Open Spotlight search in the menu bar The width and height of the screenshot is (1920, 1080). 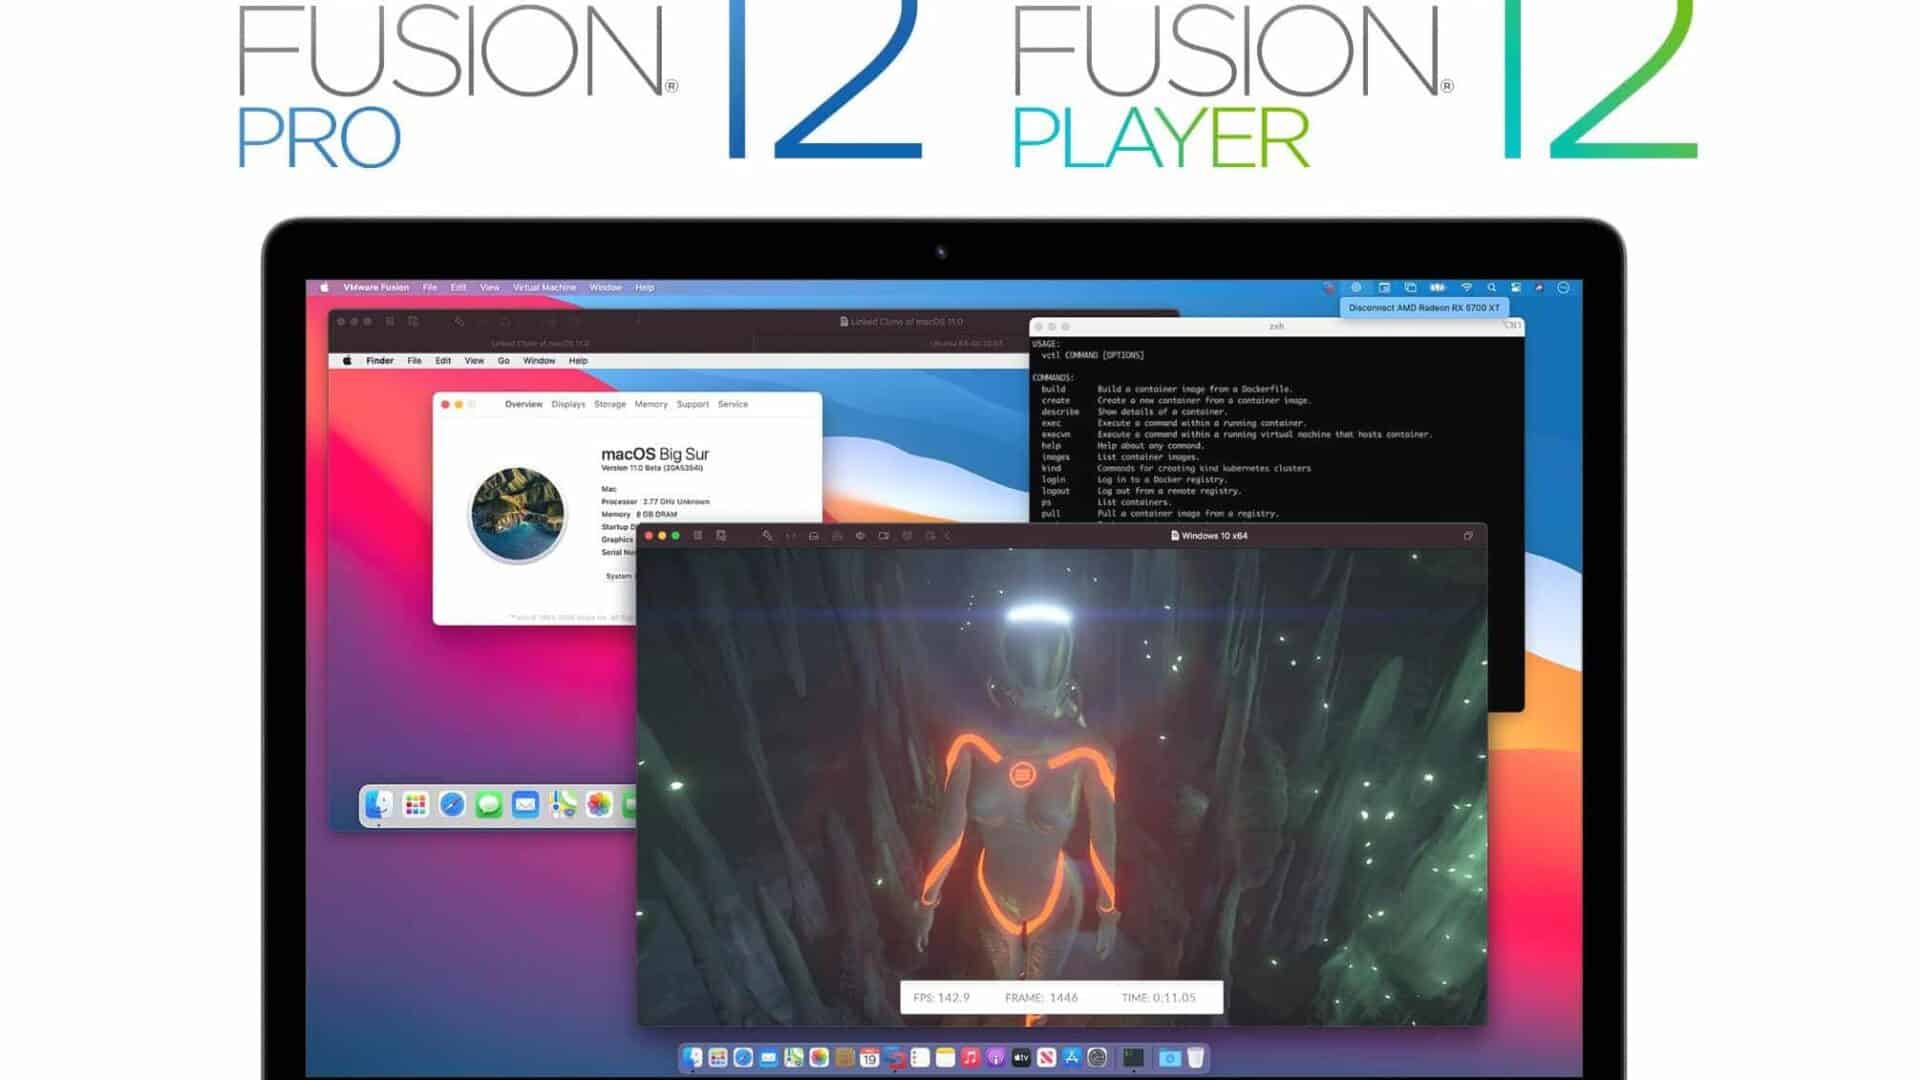pos(1491,287)
